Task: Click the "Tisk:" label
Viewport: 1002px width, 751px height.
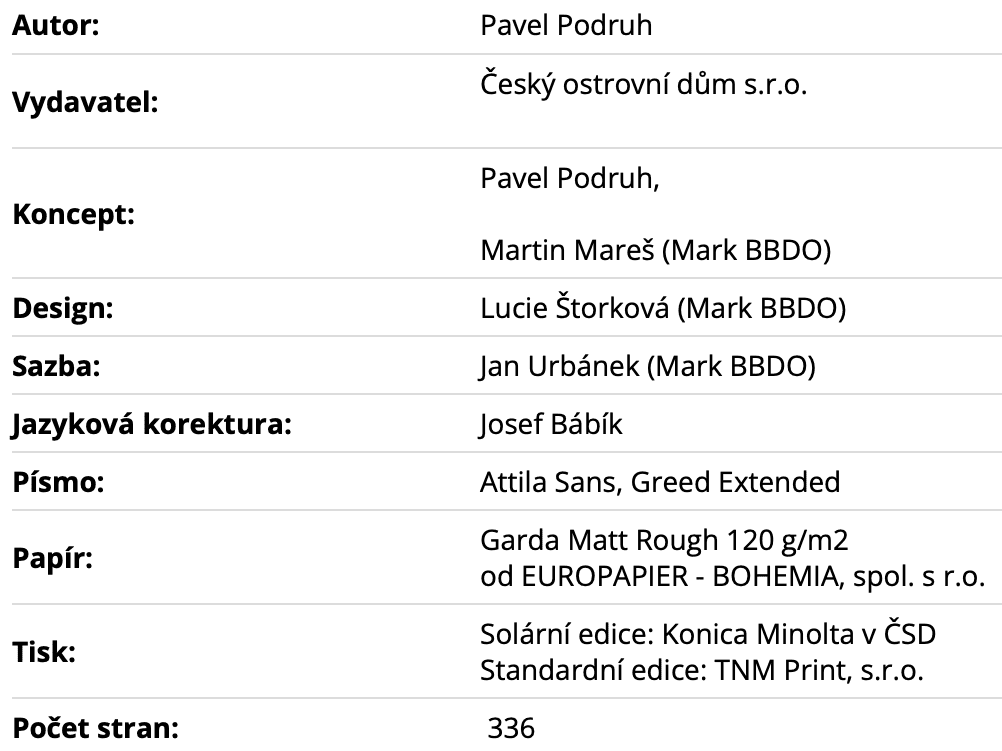Action: [43, 652]
